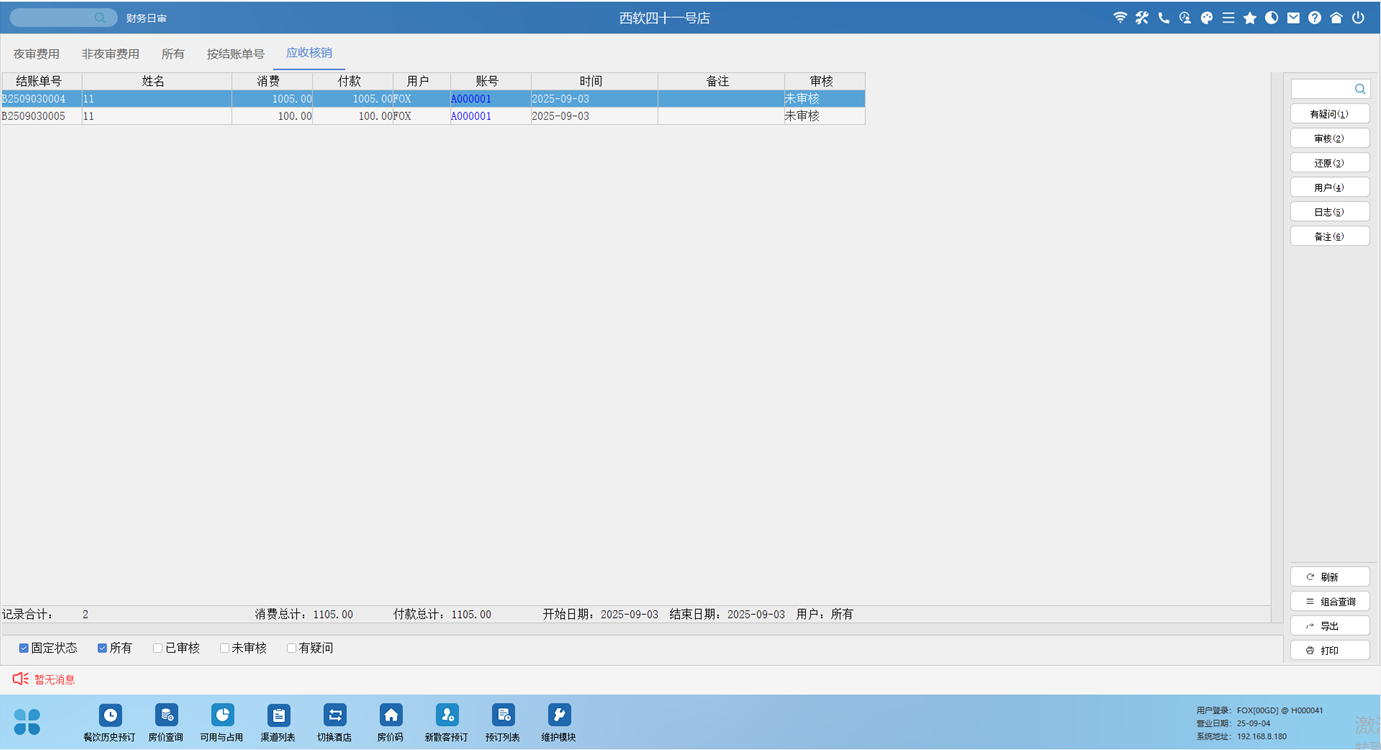1381x750 pixels.
Task: Enable the 已审核 filter checkbox
Action: [x=158, y=648]
